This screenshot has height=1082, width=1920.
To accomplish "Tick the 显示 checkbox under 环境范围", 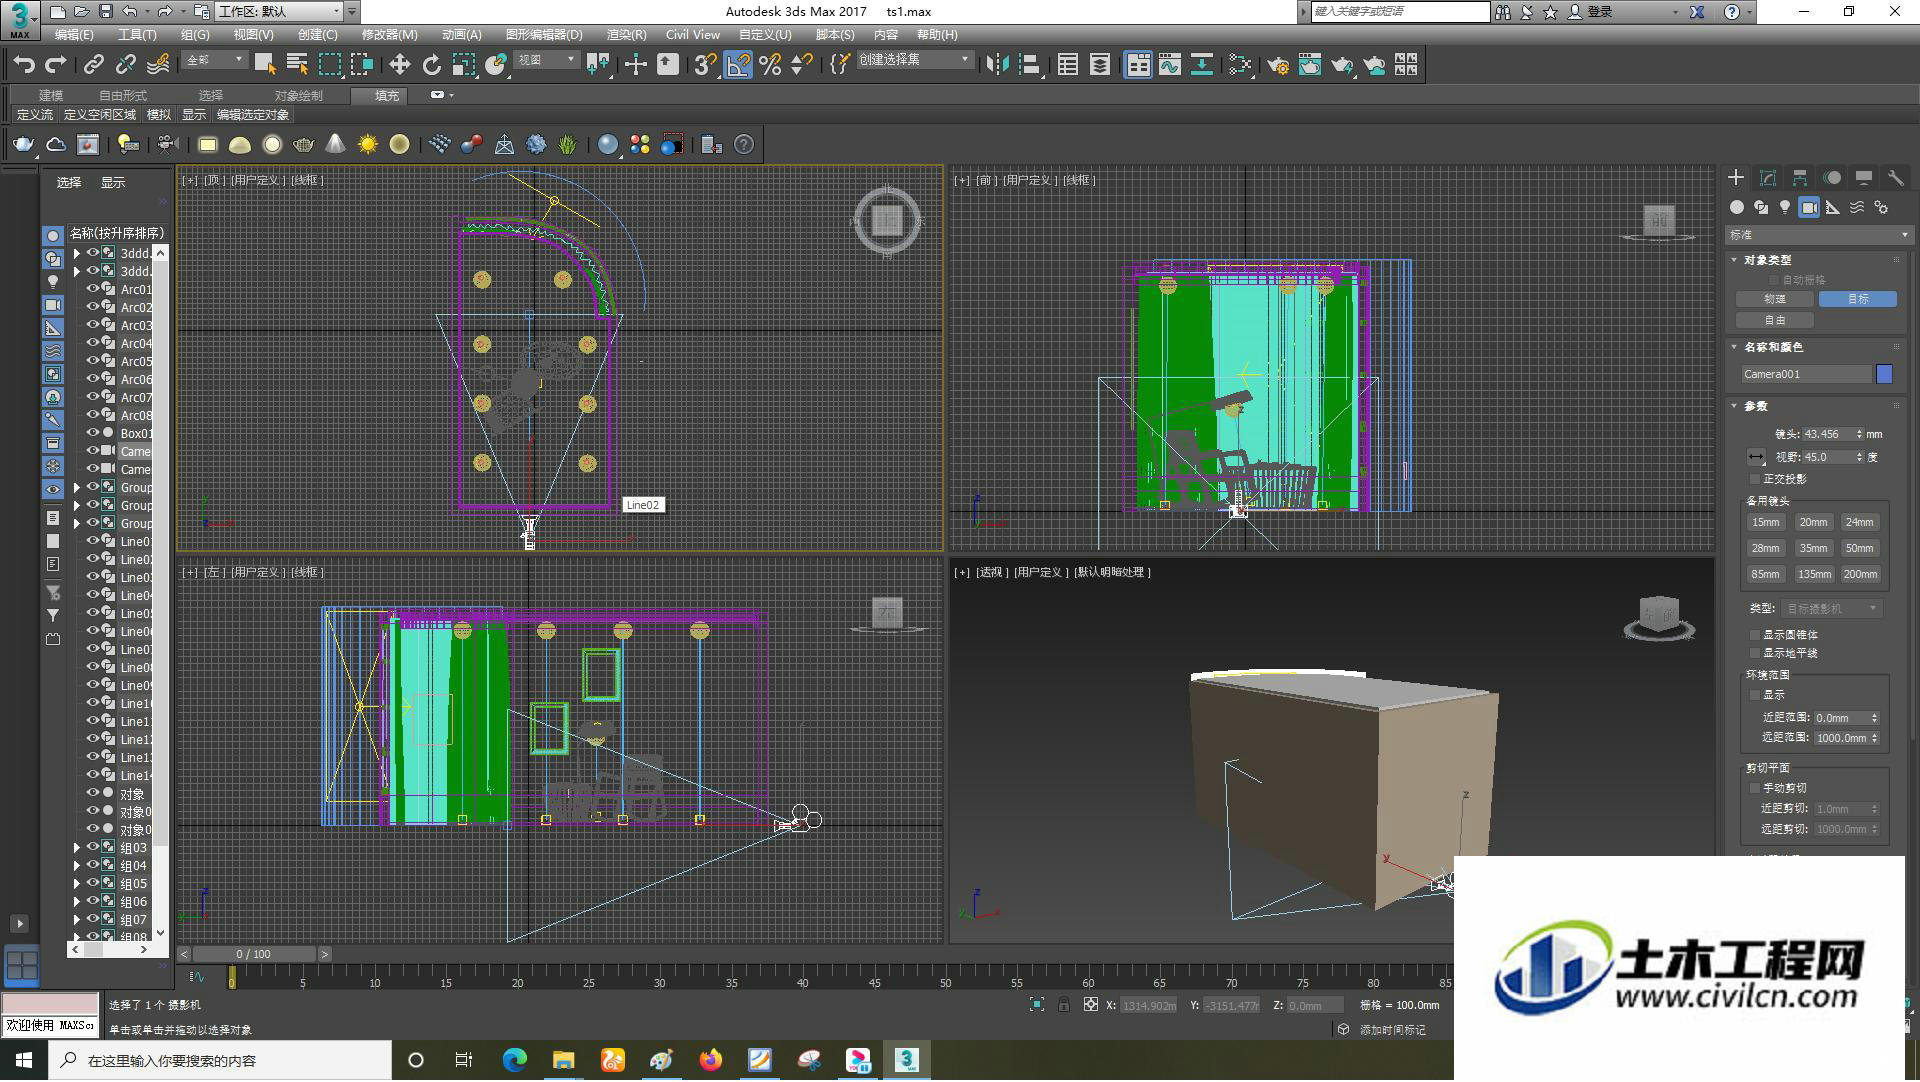I will coord(1755,695).
